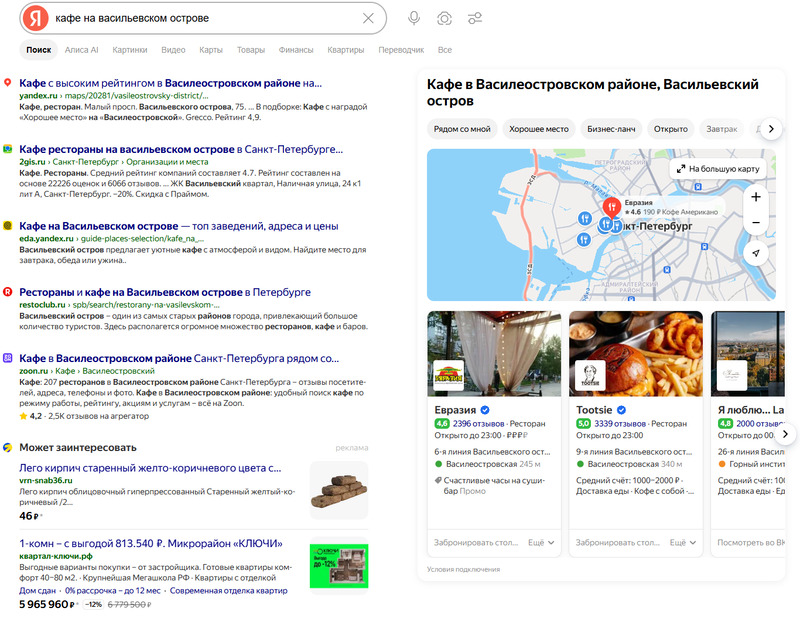Image resolution: width=800 pixels, height=625 pixels.
Task: Open result Кафе с высоким рейтингом
Action: coord(170,83)
